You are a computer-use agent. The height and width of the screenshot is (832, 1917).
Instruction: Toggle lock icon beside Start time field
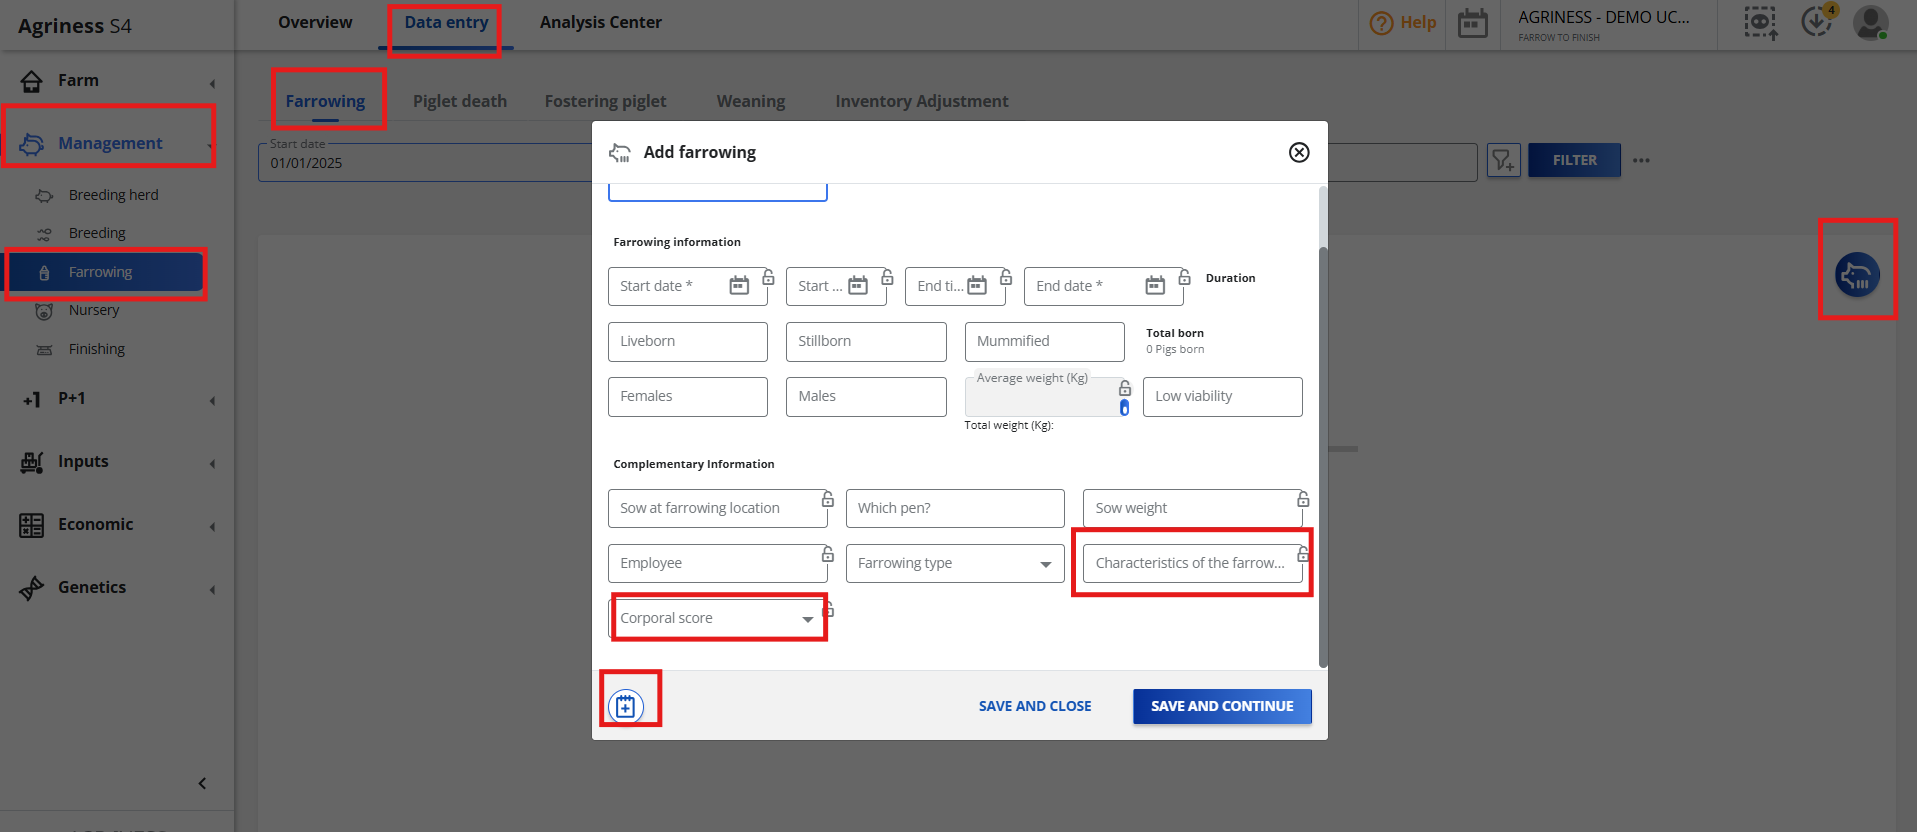(887, 277)
